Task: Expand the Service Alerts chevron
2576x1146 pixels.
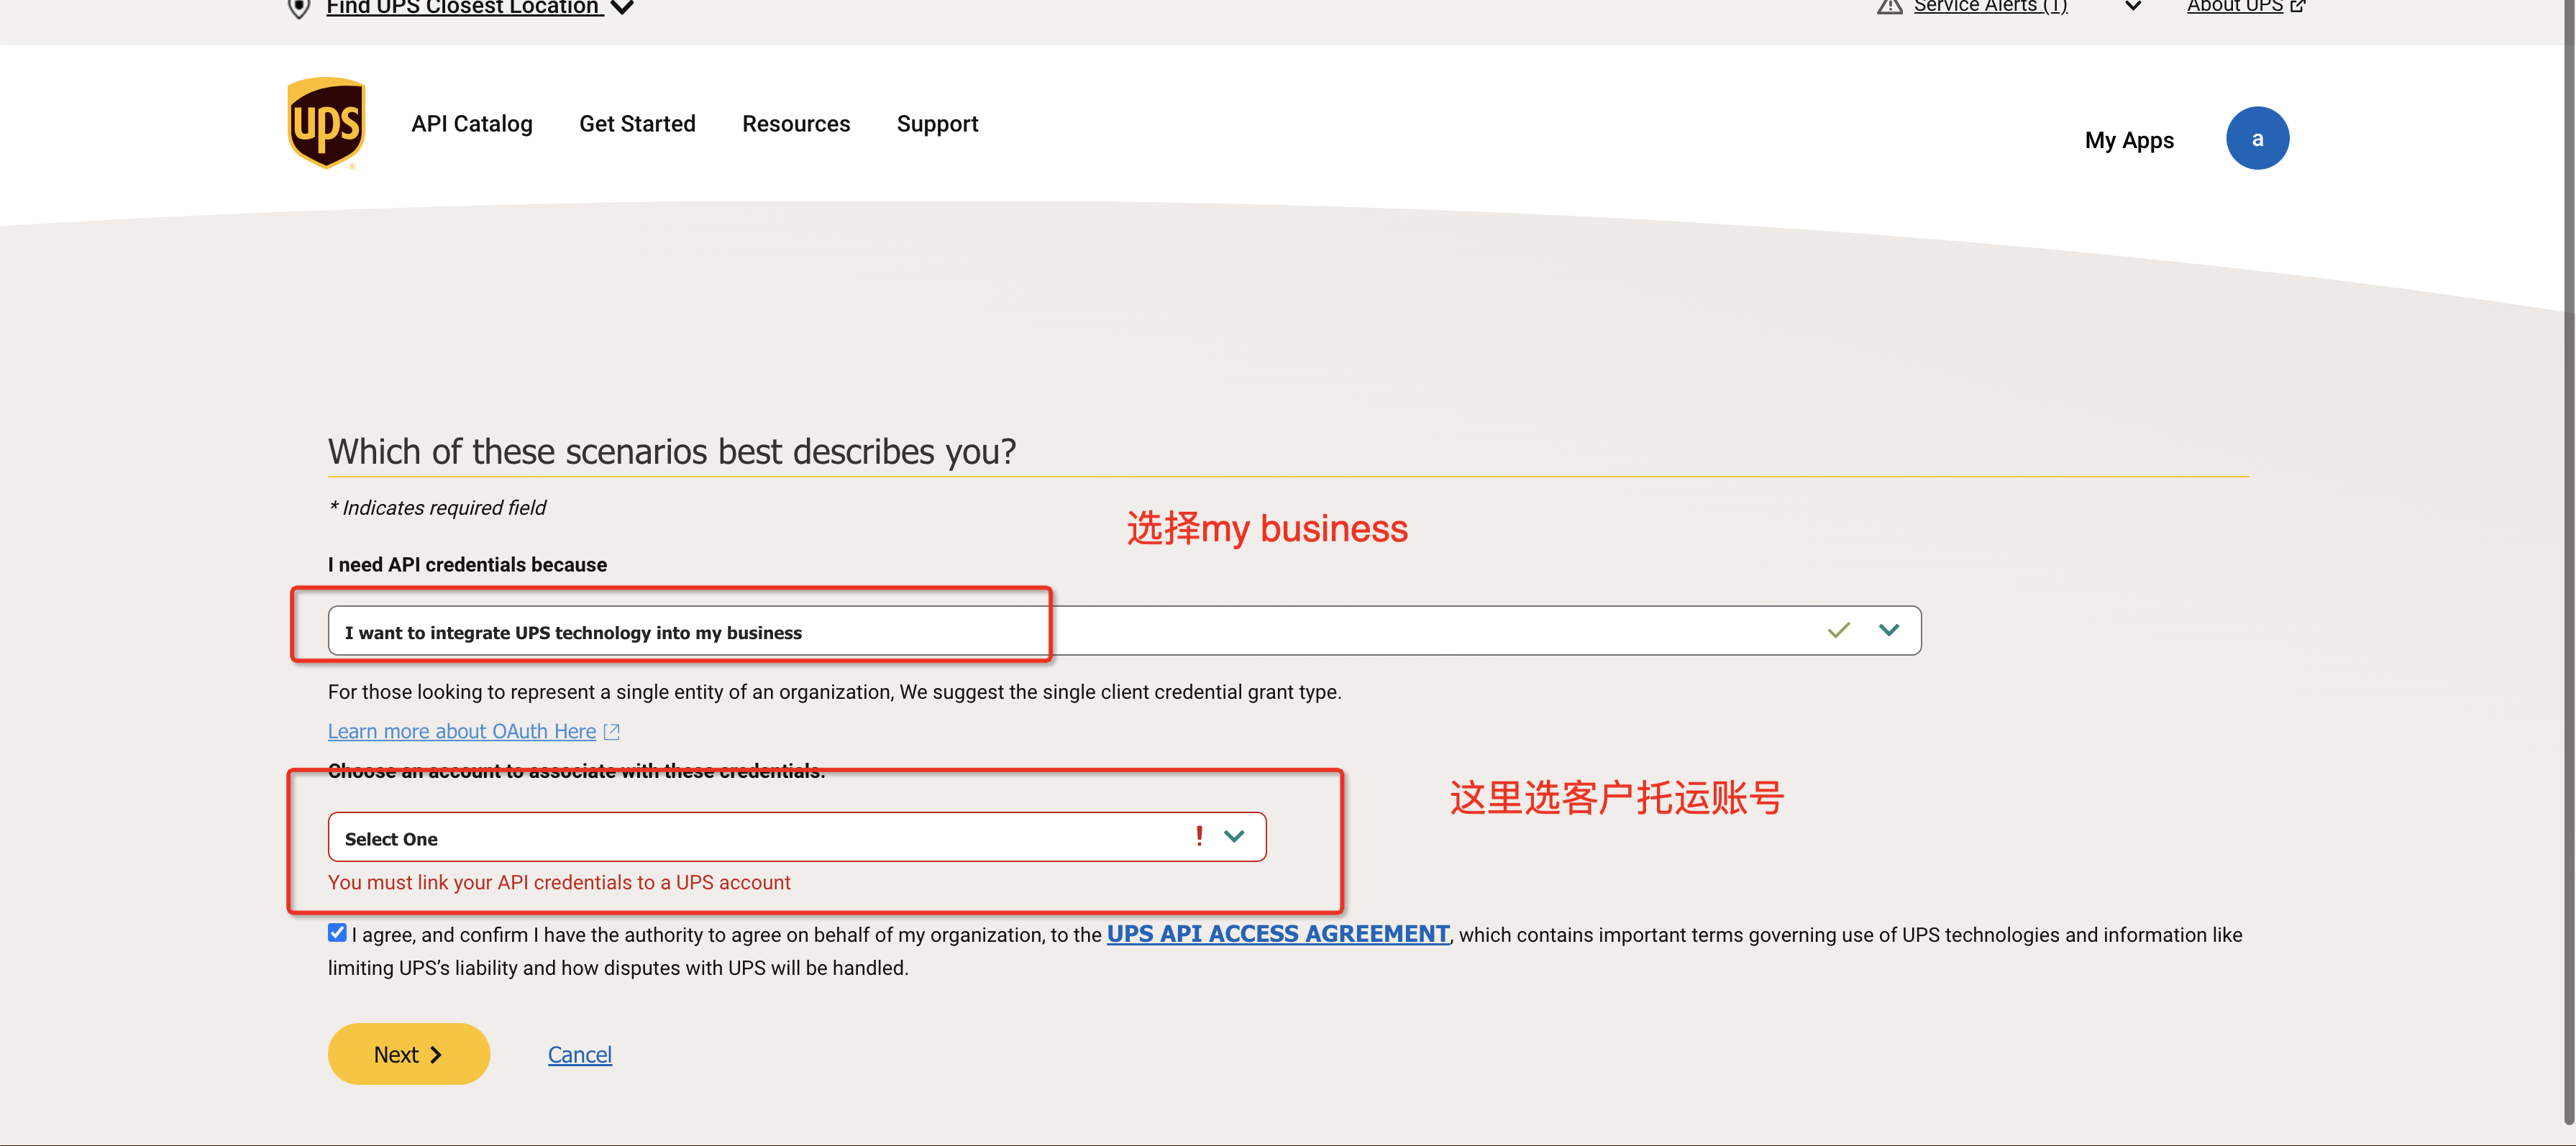Action: 2133,6
